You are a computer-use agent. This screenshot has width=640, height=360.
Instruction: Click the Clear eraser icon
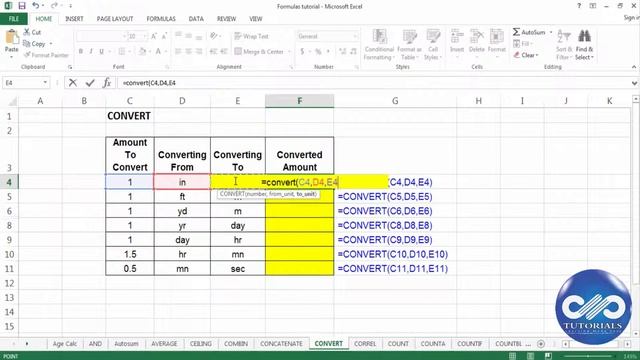point(517,55)
